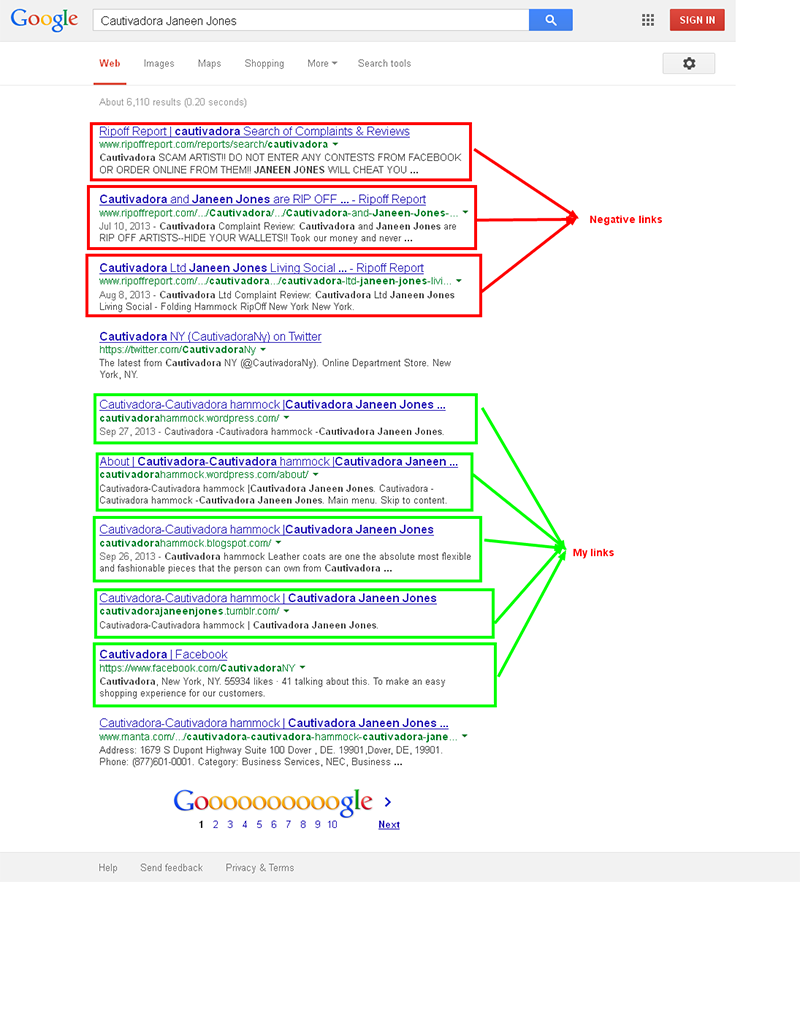
Task: Switch to the Maps tab
Action: (x=209, y=63)
